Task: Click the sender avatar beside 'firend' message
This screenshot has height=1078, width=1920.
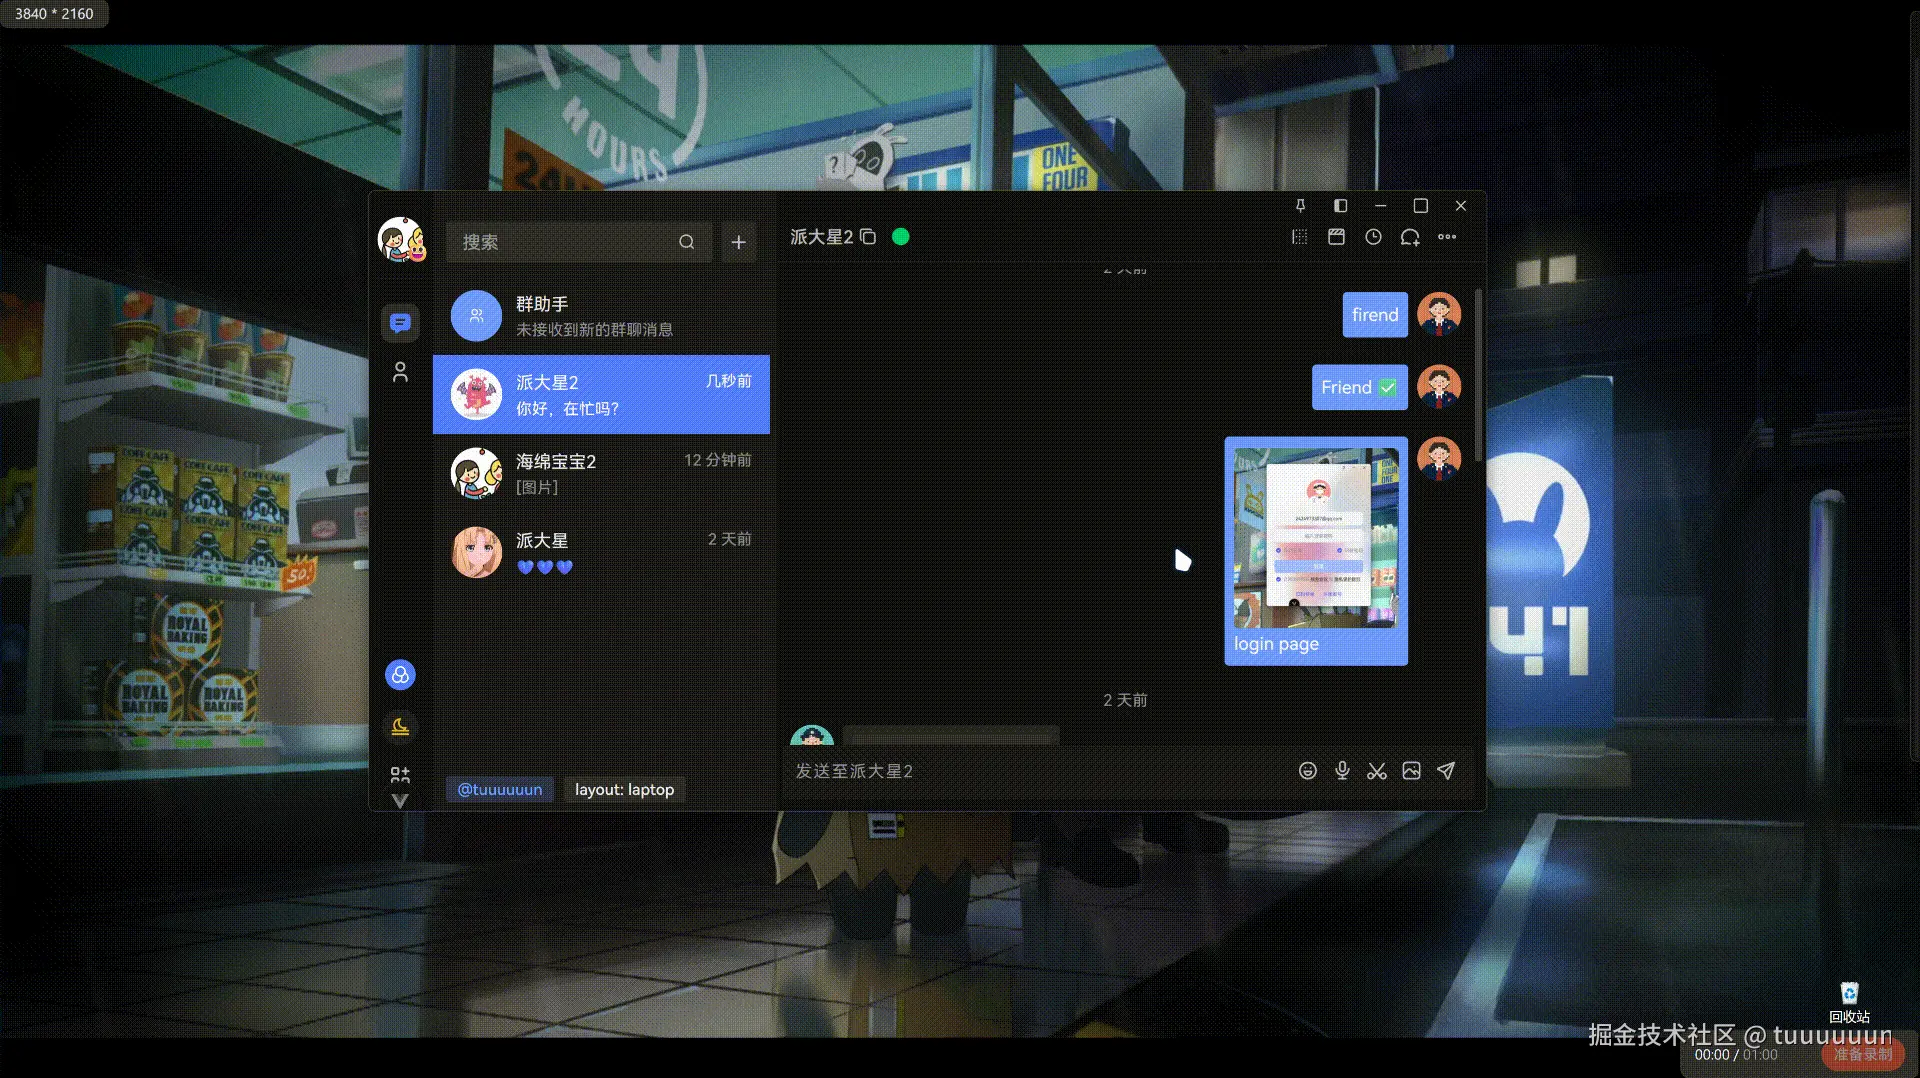Action: 1439,314
